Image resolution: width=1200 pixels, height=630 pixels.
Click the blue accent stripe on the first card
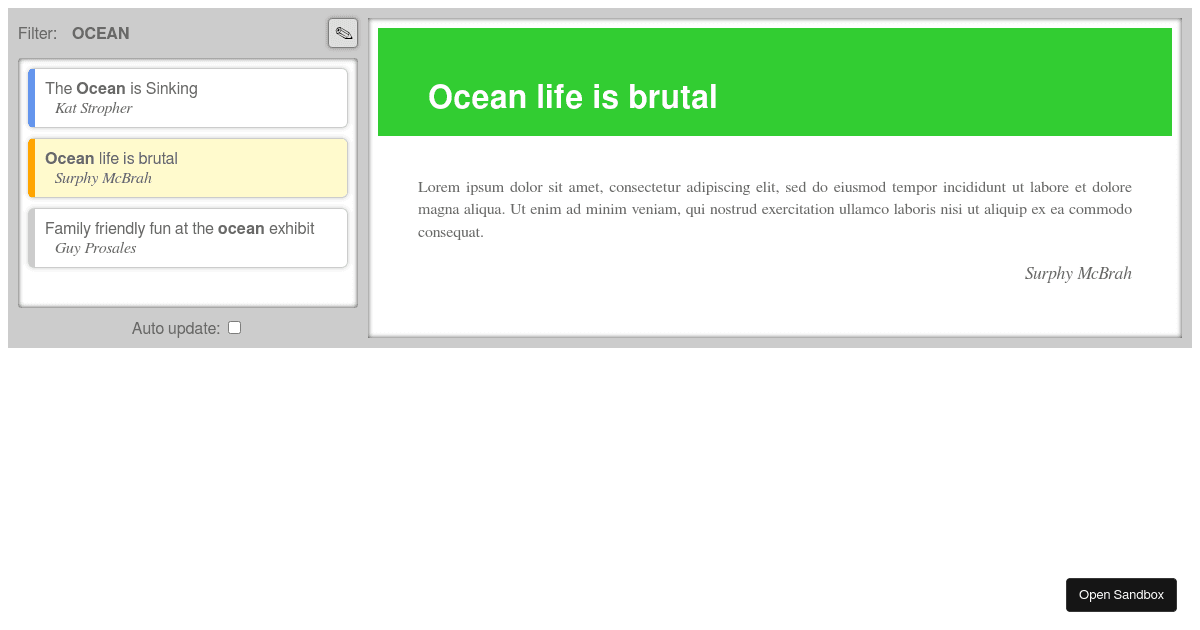[31, 97]
